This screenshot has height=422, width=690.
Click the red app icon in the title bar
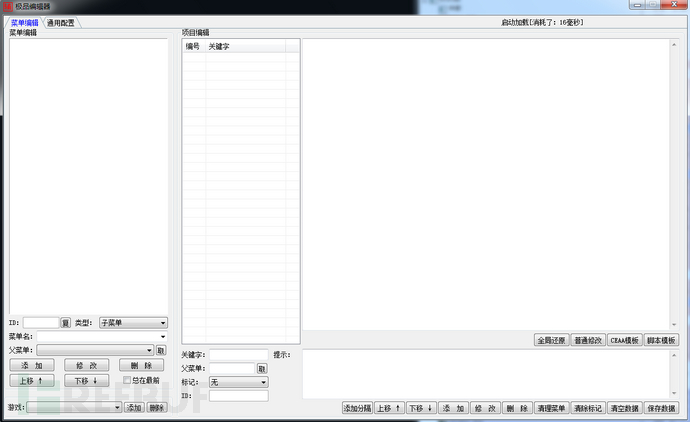coord(7,7)
